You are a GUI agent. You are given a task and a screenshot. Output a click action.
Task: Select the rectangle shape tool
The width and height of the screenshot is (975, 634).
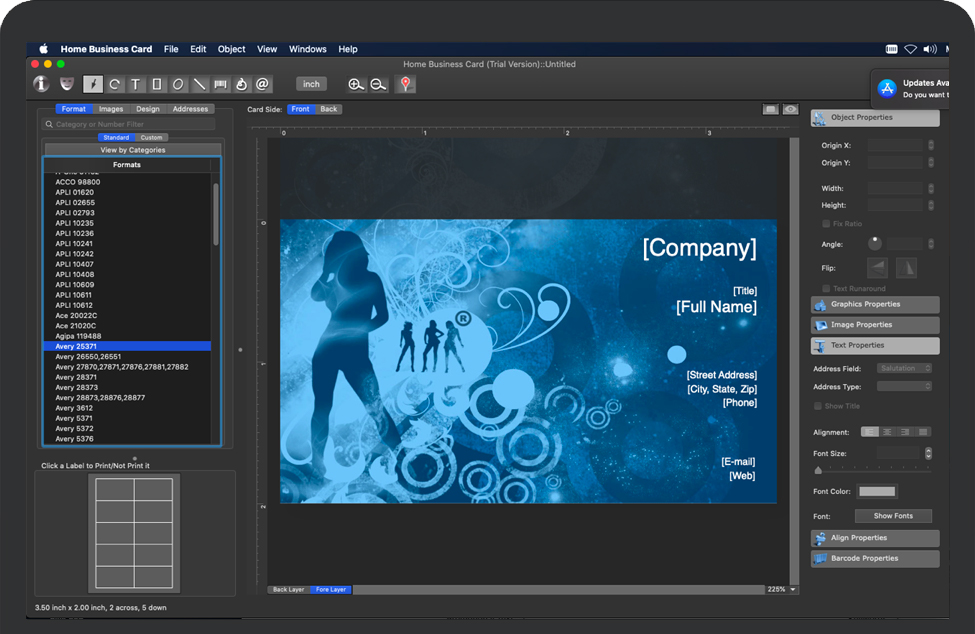(x=157, y=85)
